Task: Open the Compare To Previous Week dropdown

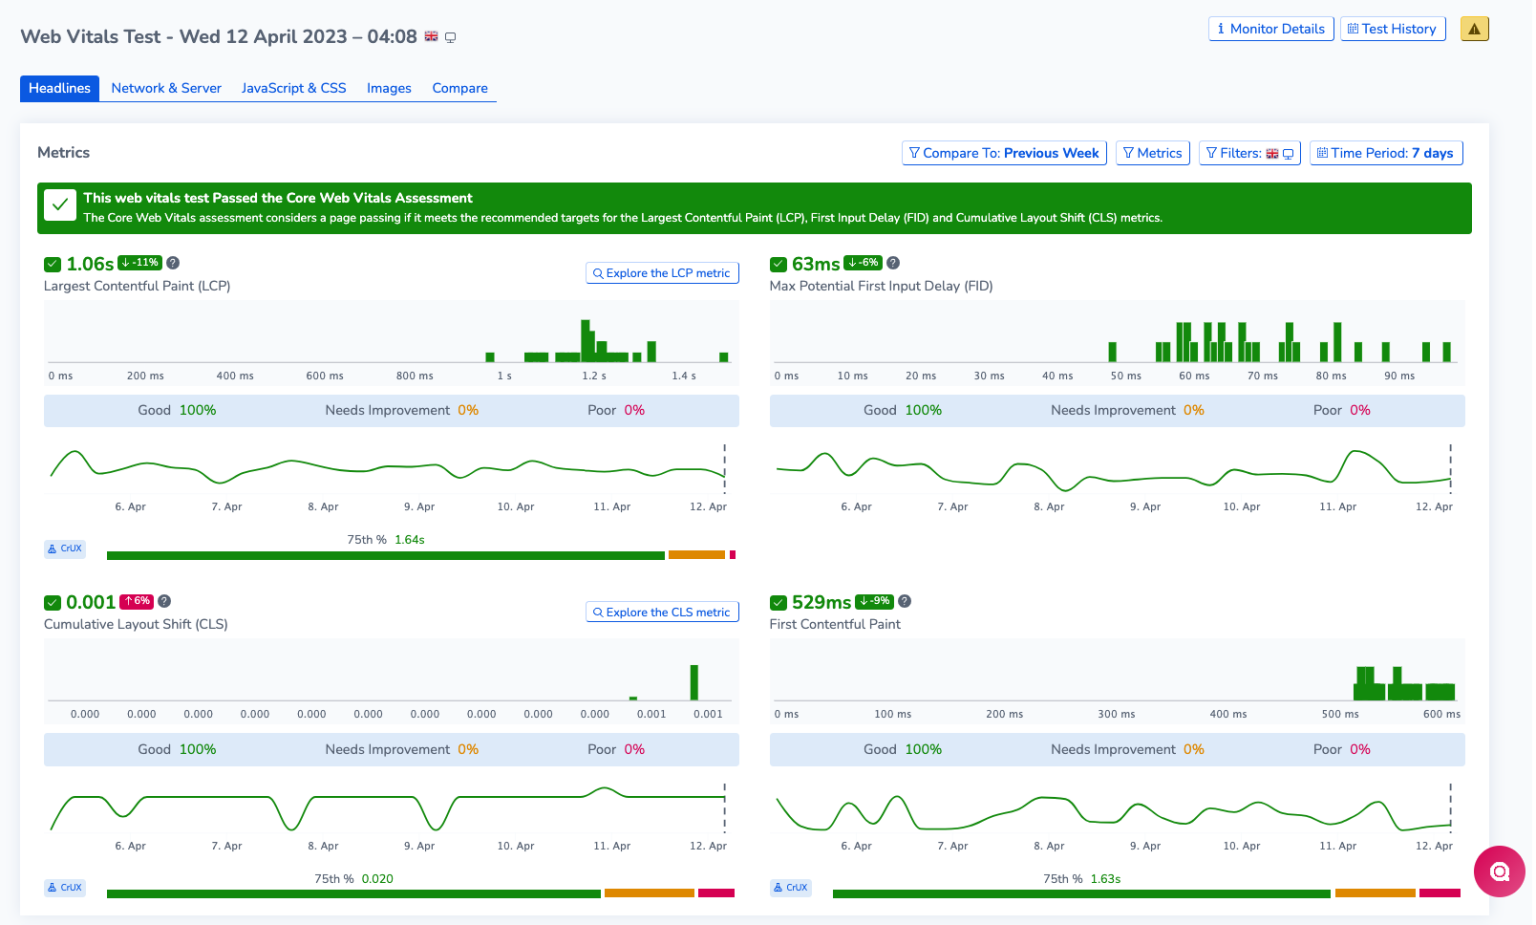Action: (x=1003, y=152)
